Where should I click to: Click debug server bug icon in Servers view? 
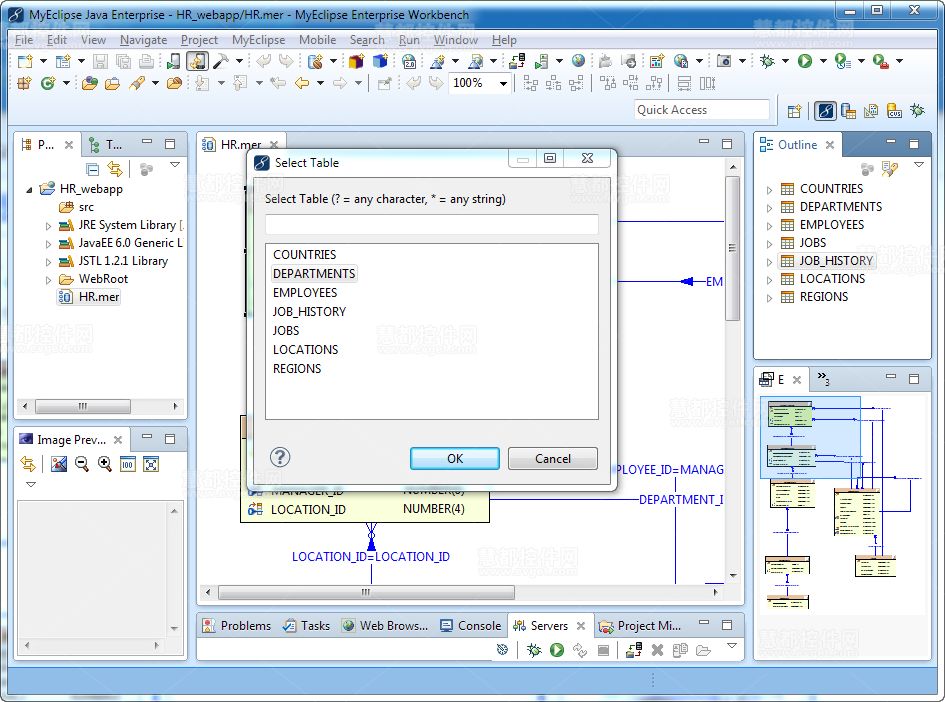pos(535,650)
